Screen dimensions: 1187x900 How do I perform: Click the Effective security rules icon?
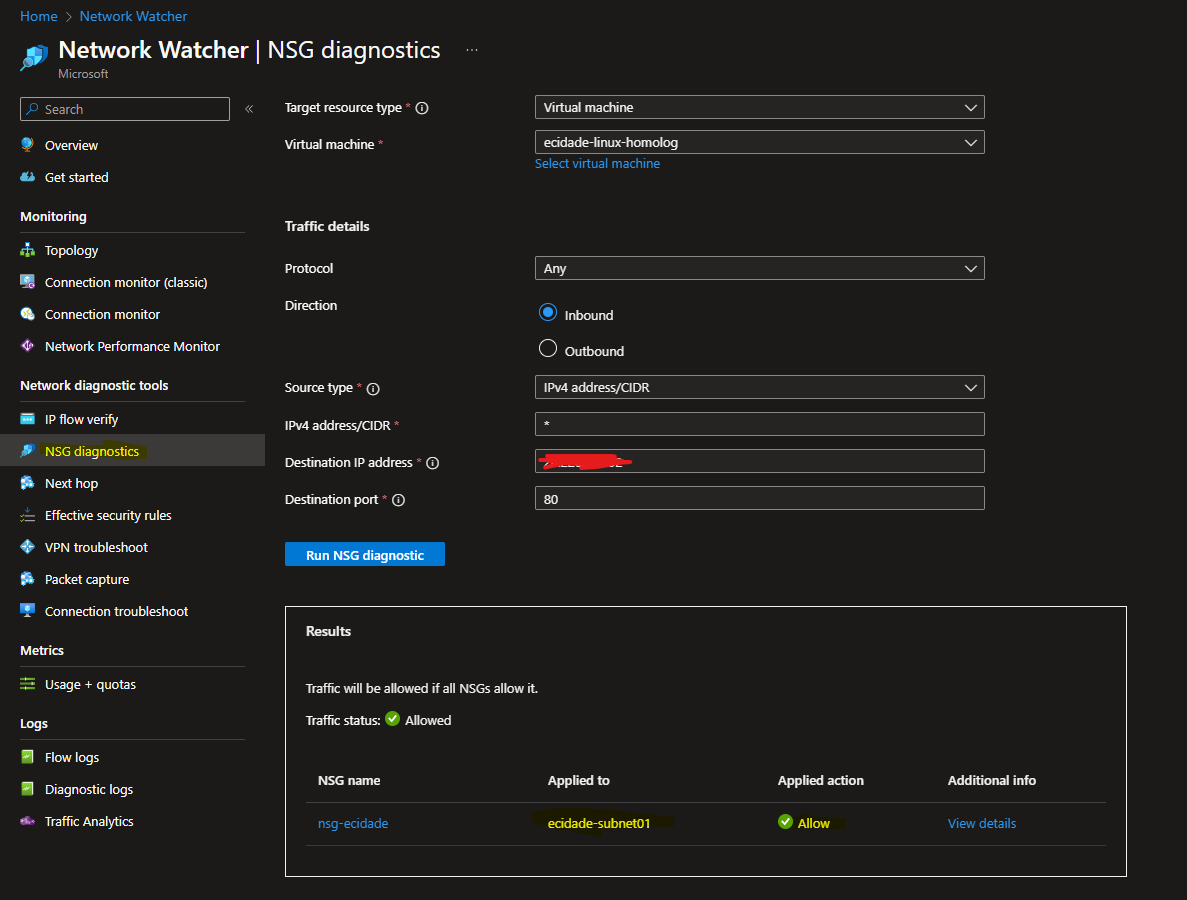pos(27,515)
